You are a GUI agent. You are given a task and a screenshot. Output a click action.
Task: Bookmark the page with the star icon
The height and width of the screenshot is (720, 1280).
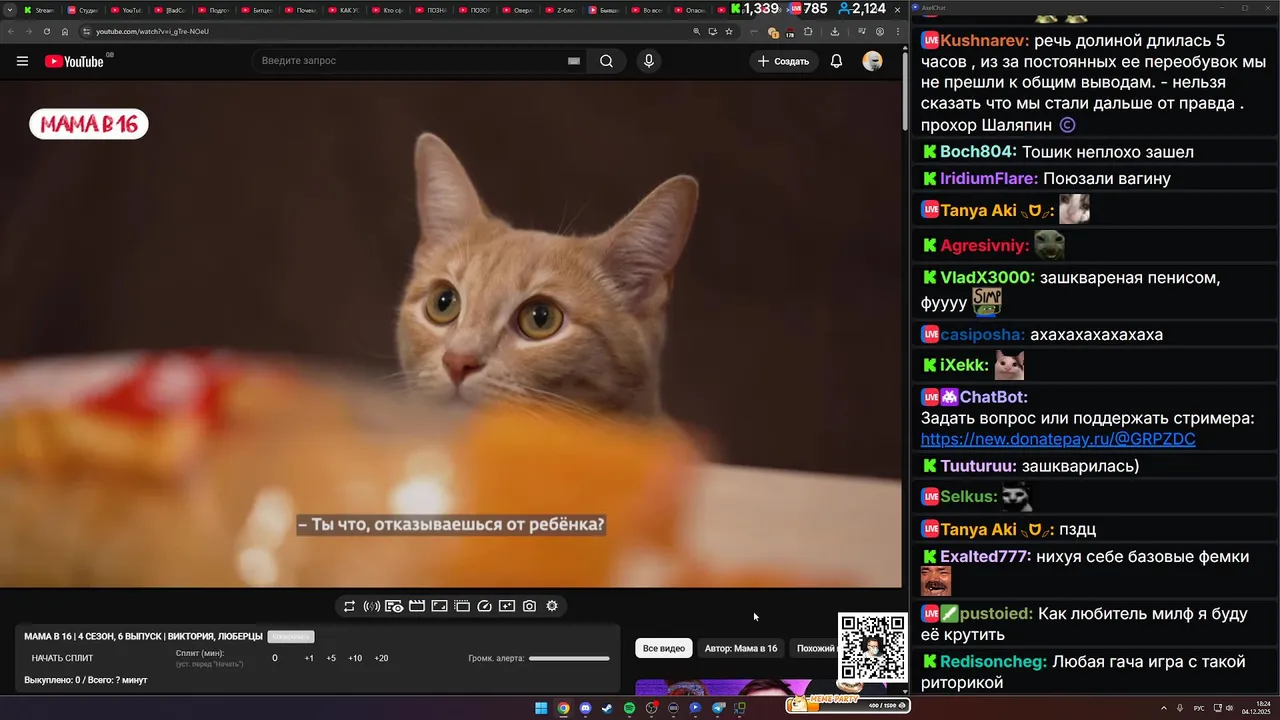[x=729, y=32]
